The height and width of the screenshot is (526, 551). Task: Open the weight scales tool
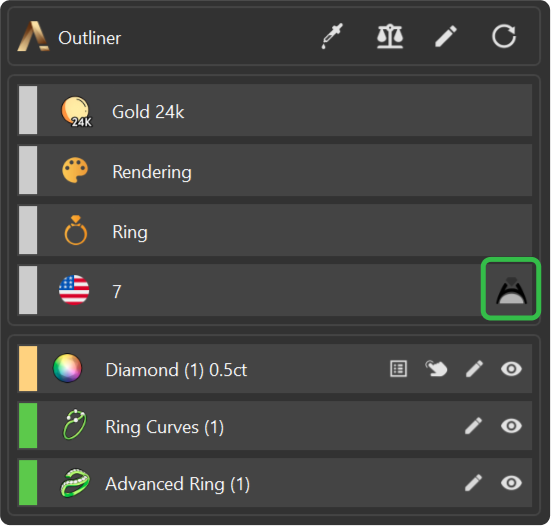coord(390,36)
